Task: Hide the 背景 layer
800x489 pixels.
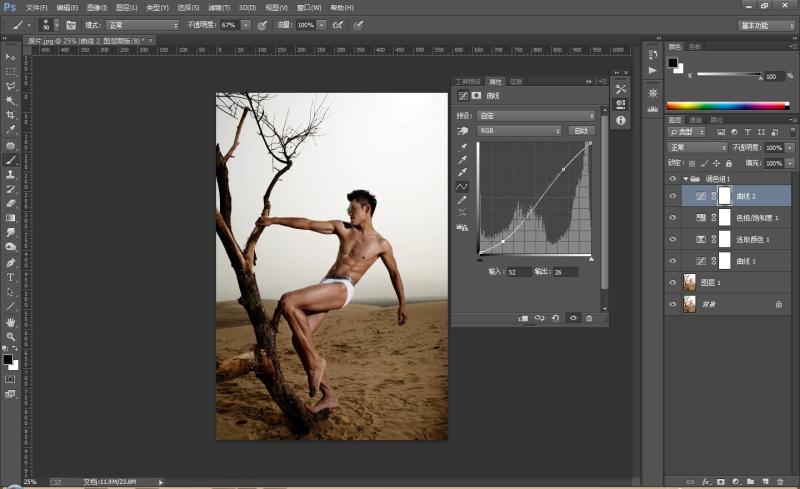Action: coord(672,304)
